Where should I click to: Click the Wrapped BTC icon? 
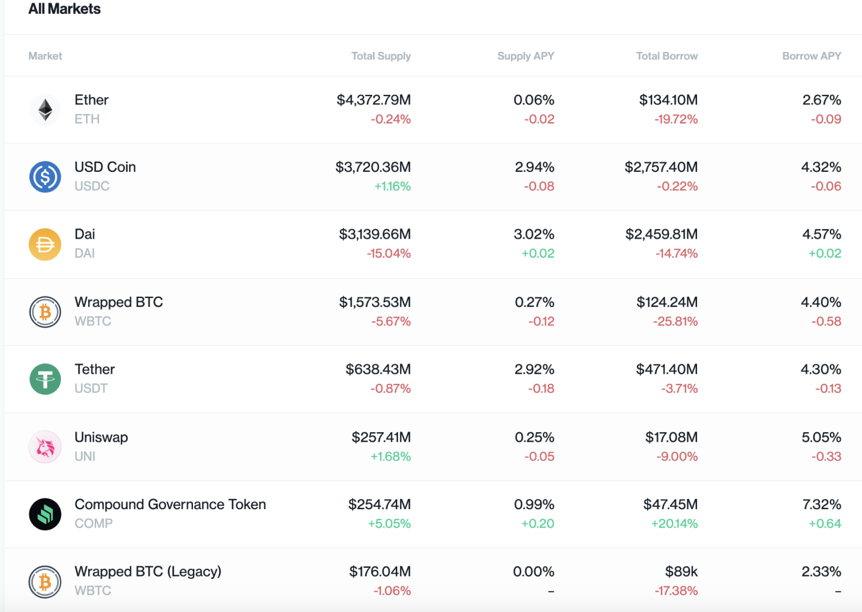[45, 312]
